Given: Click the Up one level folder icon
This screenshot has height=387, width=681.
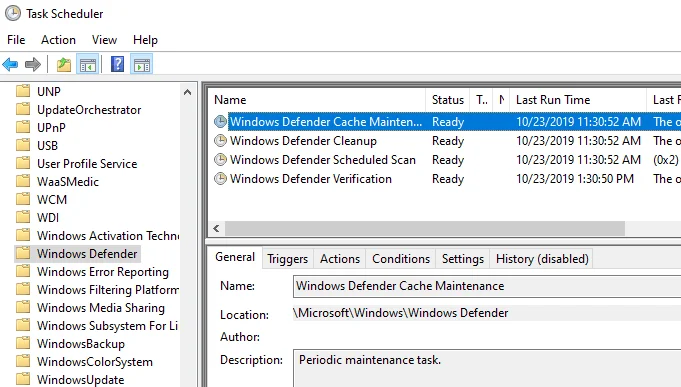Looking at the screenshot, I should click(64, 65).
